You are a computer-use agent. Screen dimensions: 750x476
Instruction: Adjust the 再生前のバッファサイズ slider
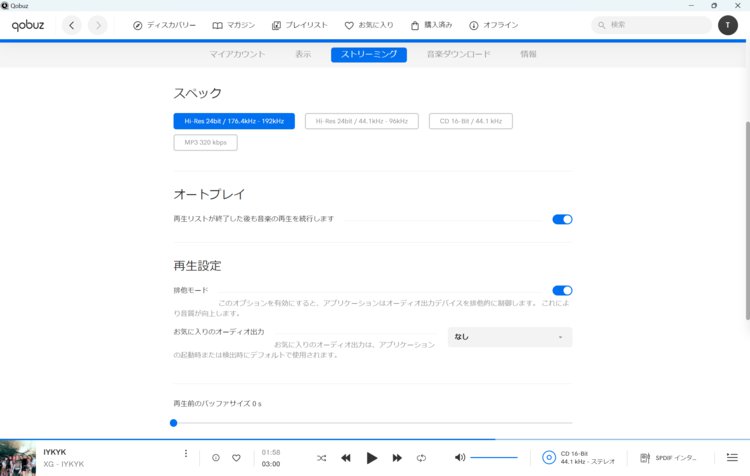pyautogui.click(x=174, y=423)
